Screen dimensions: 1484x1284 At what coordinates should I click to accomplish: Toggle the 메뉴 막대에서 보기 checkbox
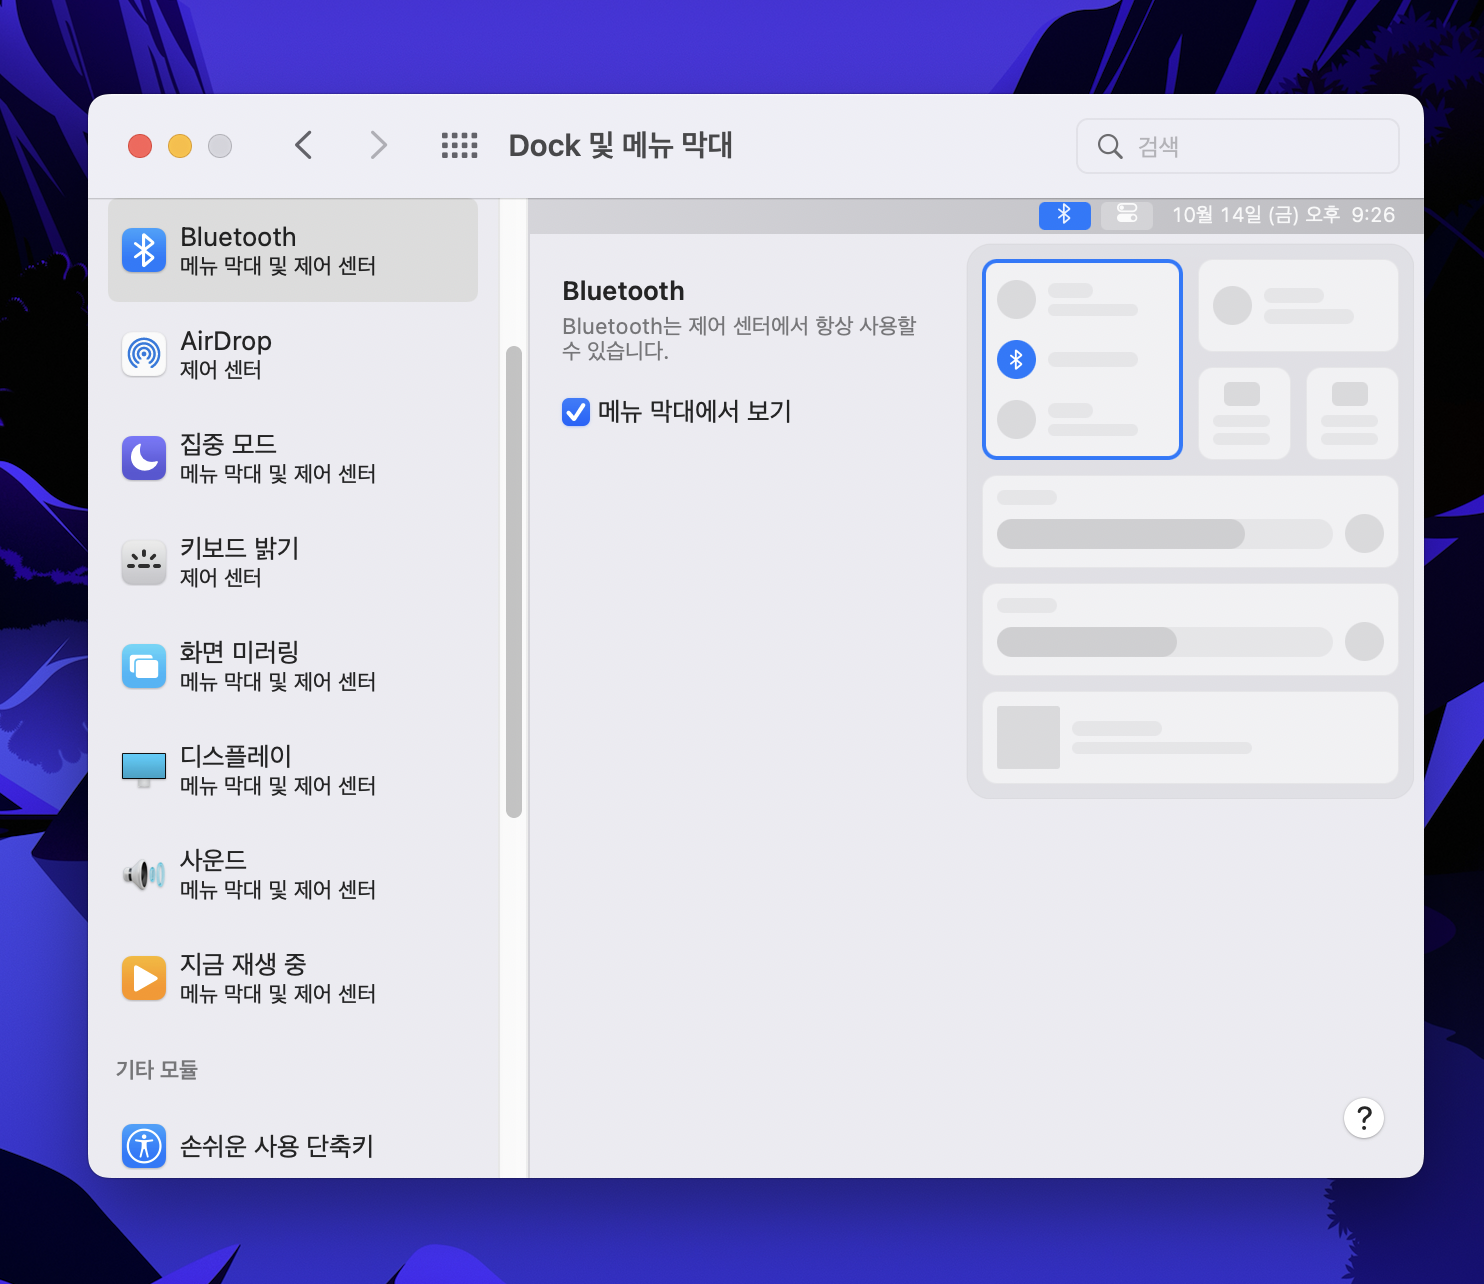tap(576, 412)
